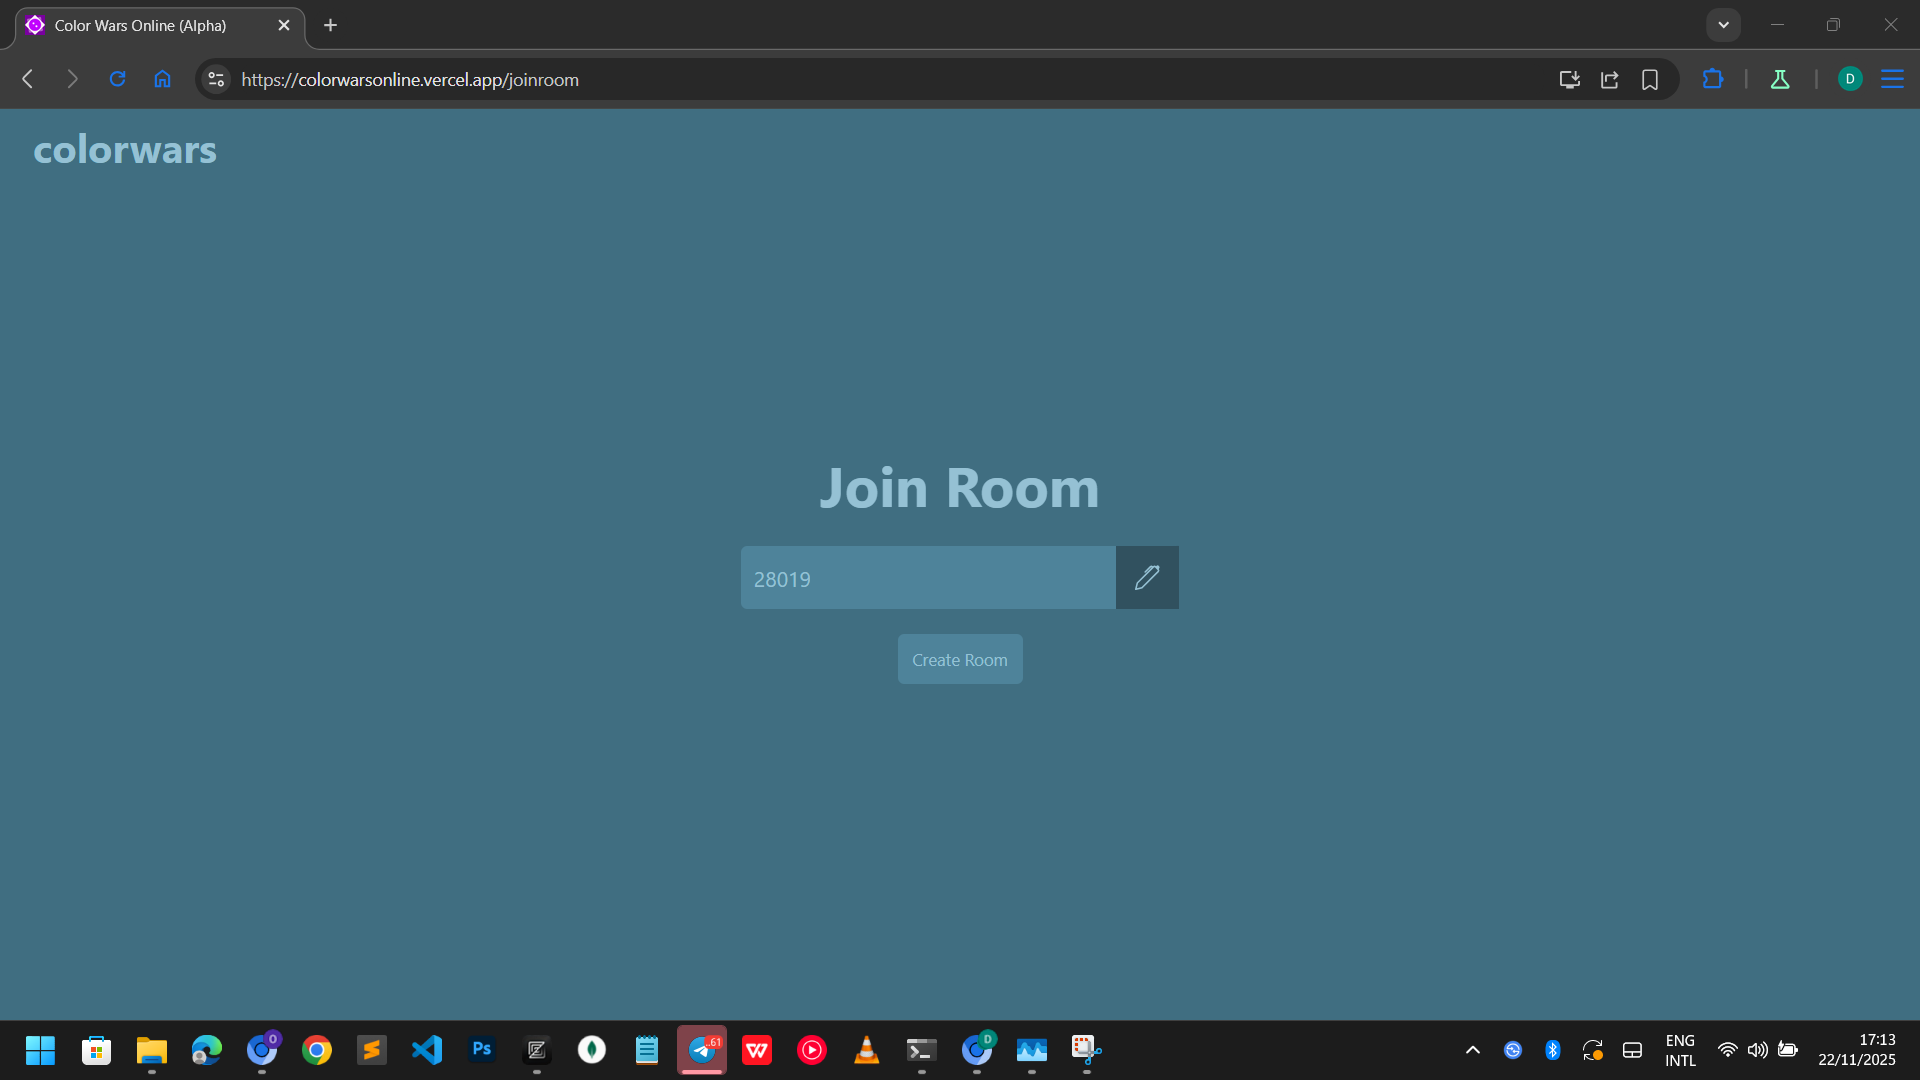1920x1080 pixels.
Task: Expand the tab search dropdown
Action: click(x=1723, y=25)
